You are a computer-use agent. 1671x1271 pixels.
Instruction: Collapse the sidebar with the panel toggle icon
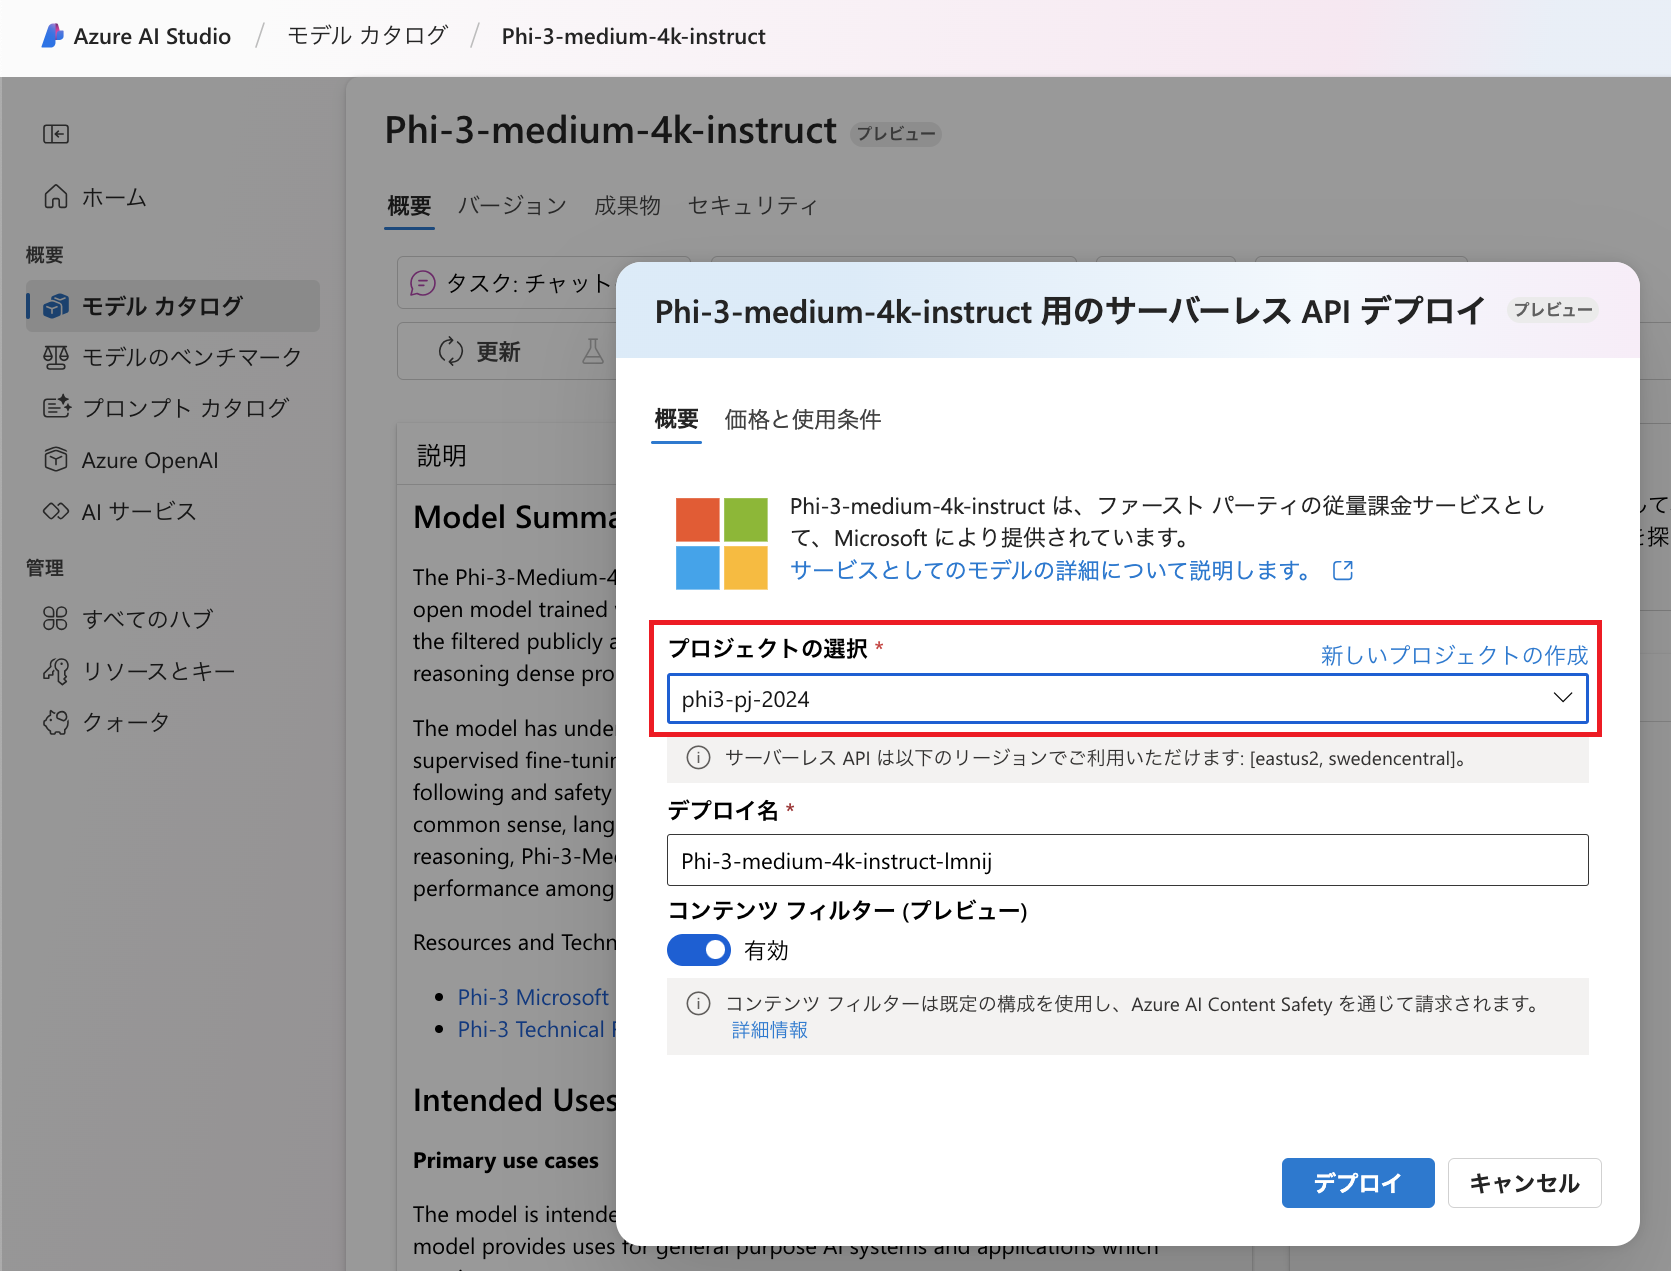pyautogui.click(x=56, y=134)
